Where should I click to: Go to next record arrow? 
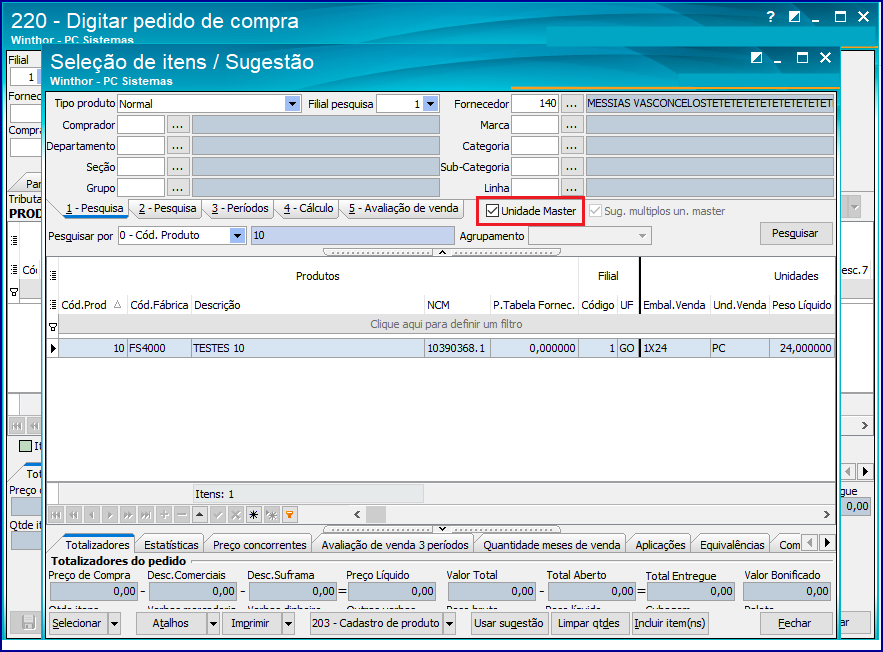click(x=110, y=515)
